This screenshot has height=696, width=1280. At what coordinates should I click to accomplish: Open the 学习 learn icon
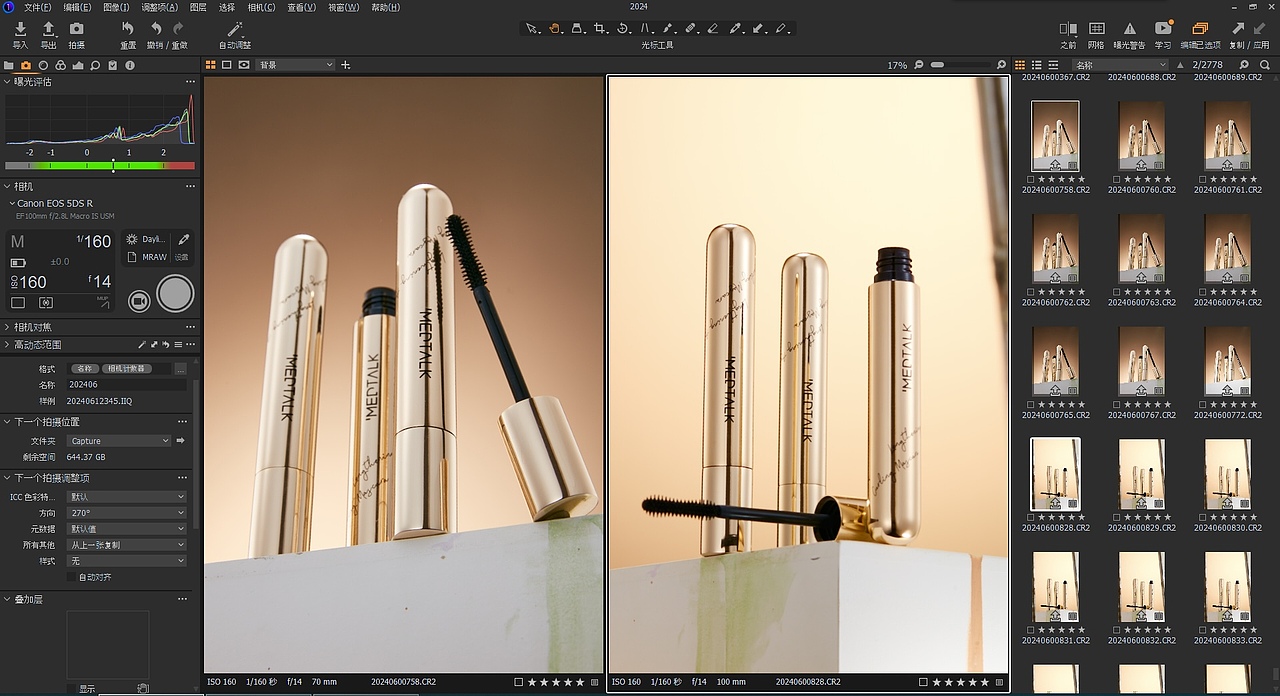(x=1163, y=29)
